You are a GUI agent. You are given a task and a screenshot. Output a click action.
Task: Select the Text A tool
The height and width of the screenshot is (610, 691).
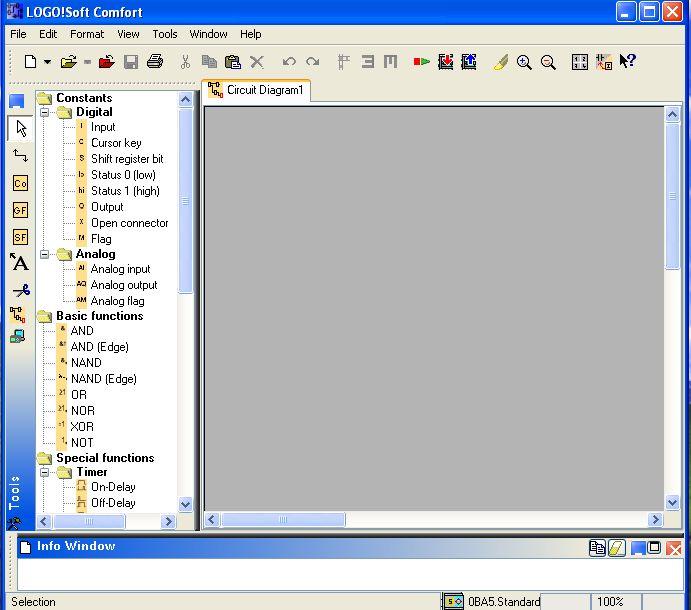pos(19,262)
